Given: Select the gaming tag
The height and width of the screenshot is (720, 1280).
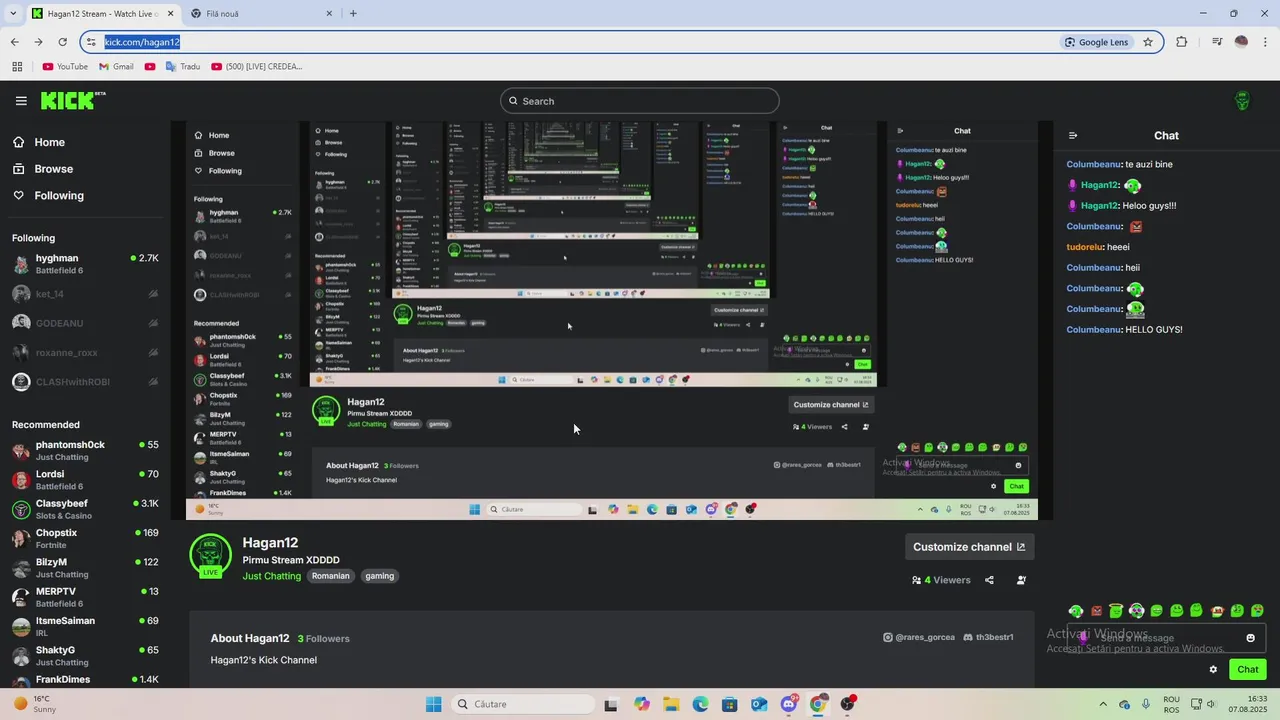Looking at the screenshot, I should [379, 576].
